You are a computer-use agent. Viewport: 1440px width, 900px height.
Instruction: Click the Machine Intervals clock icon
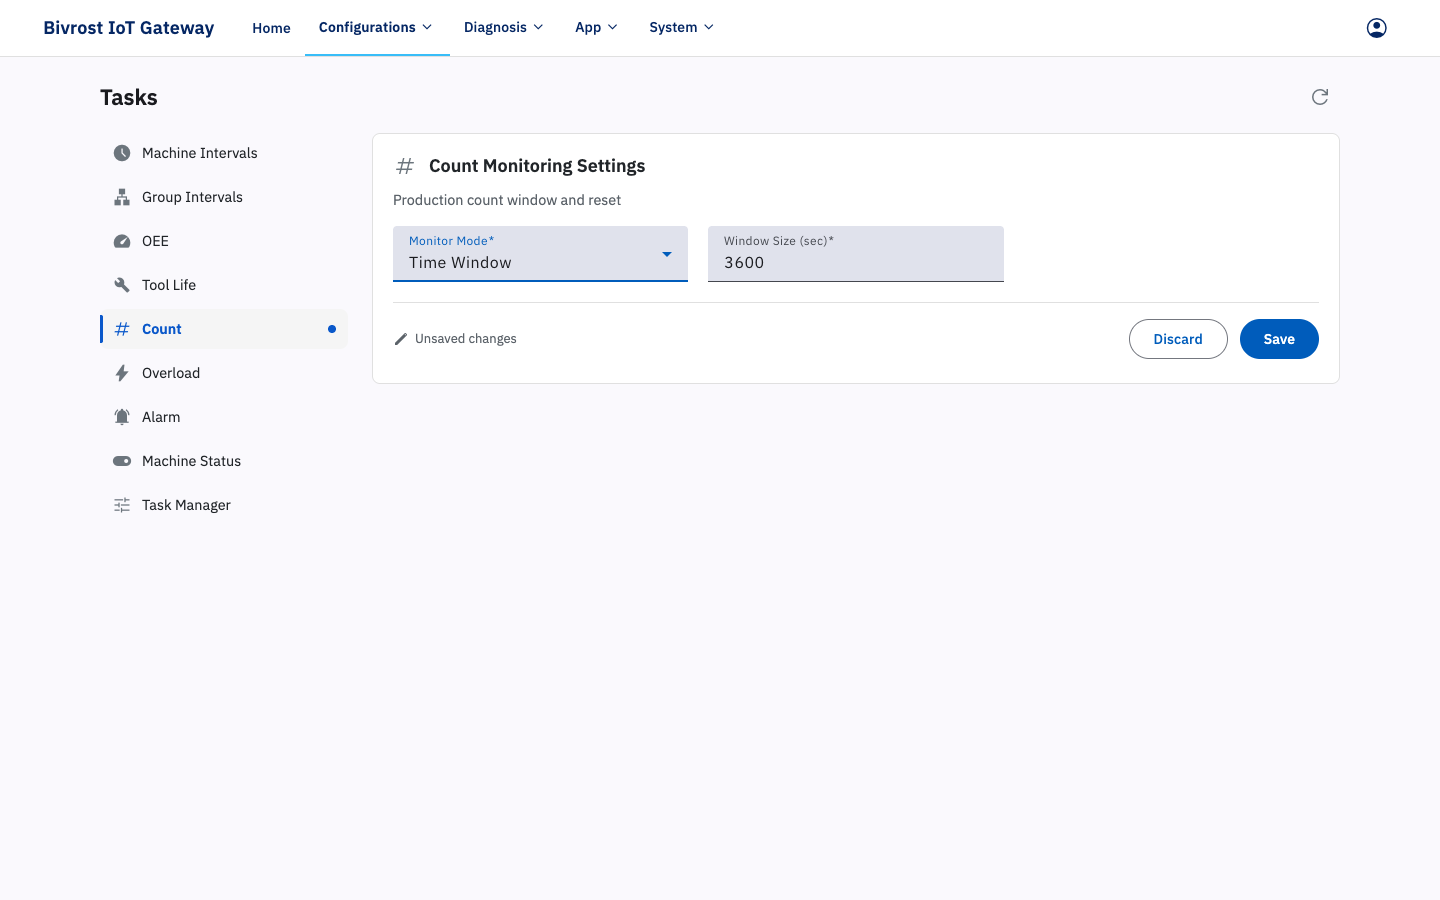pyautogui.click(x=122, y=153)
